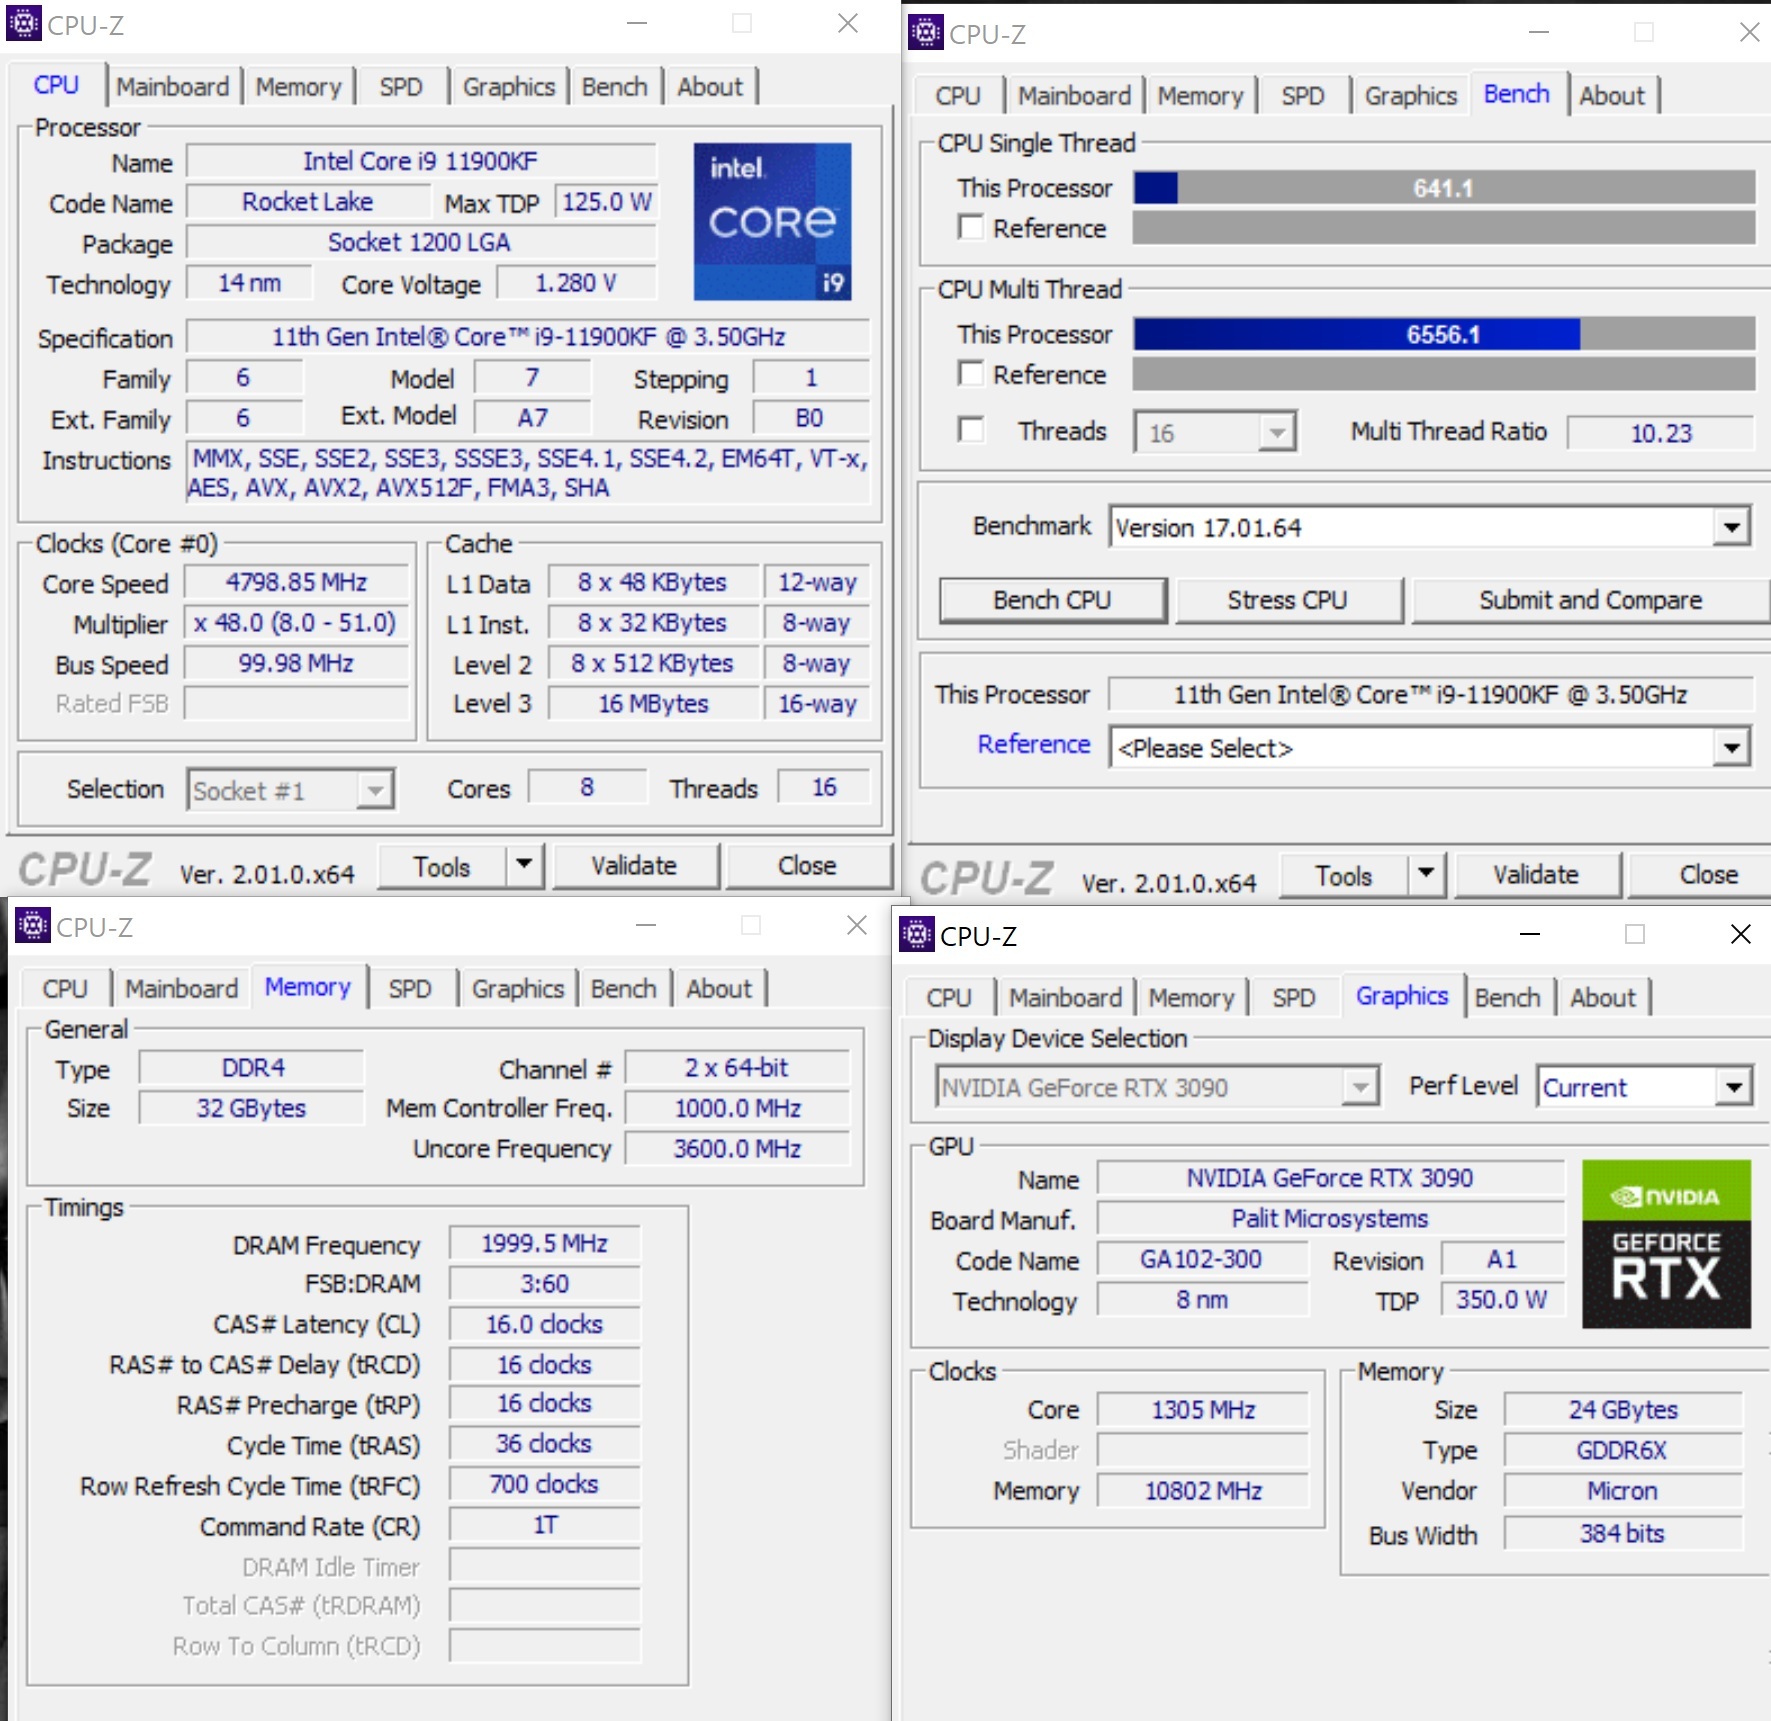Tick the Threads checkbox in the Bench window
Screen dimensions: 1771x1721
(x=970, y=430)
